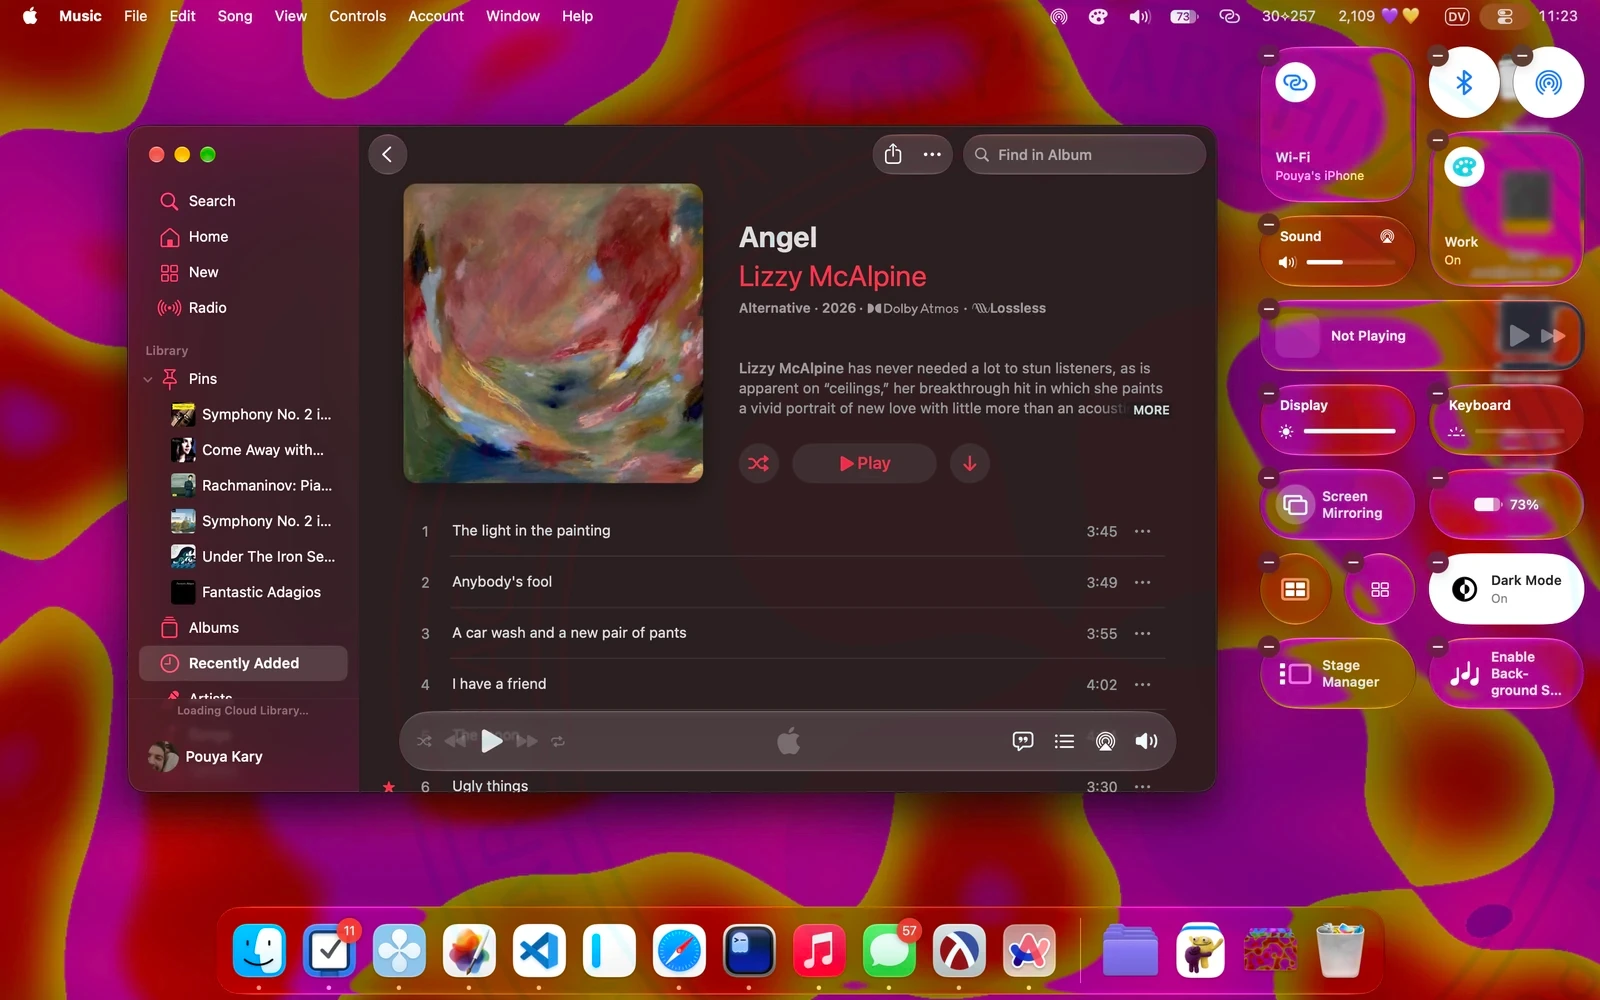Toggle Dark Mode off

(1506, 589)
